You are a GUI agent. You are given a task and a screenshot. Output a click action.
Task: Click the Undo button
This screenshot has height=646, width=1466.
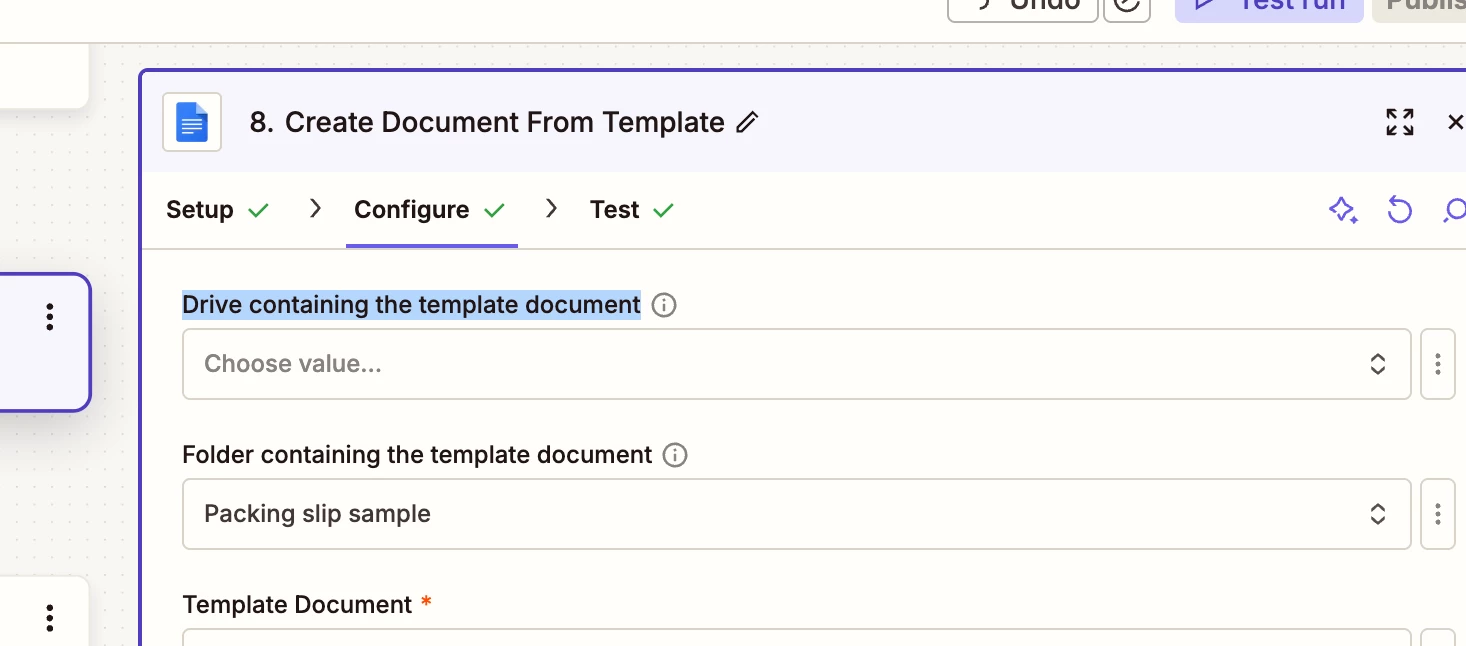[1022, 5]
